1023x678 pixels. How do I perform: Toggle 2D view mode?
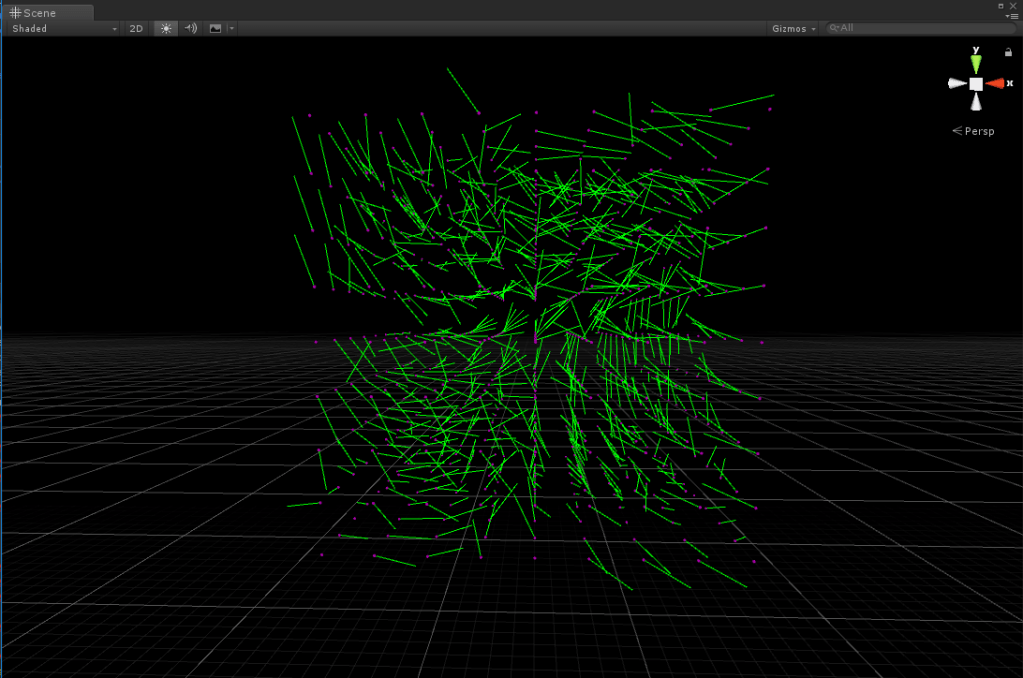136,29
